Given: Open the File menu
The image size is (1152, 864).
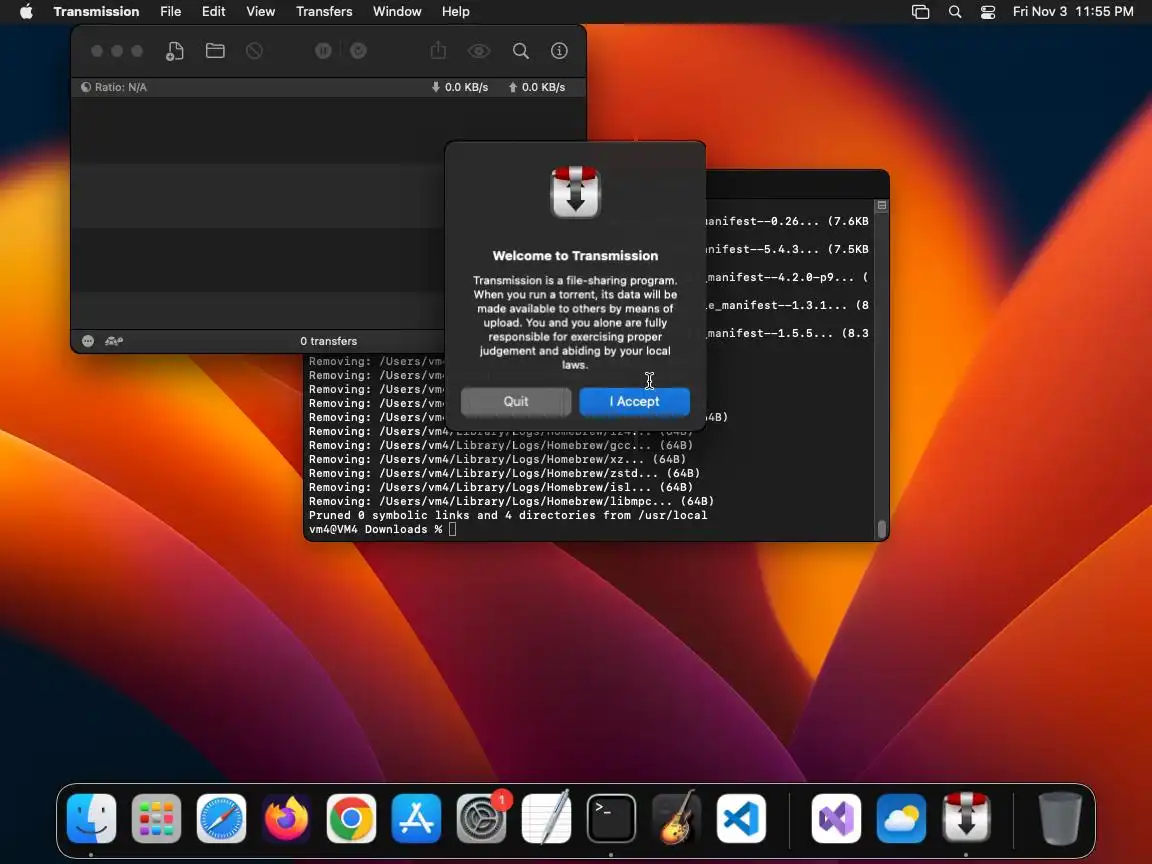Looking at the screenshot, I should click(x=170, y=12).
